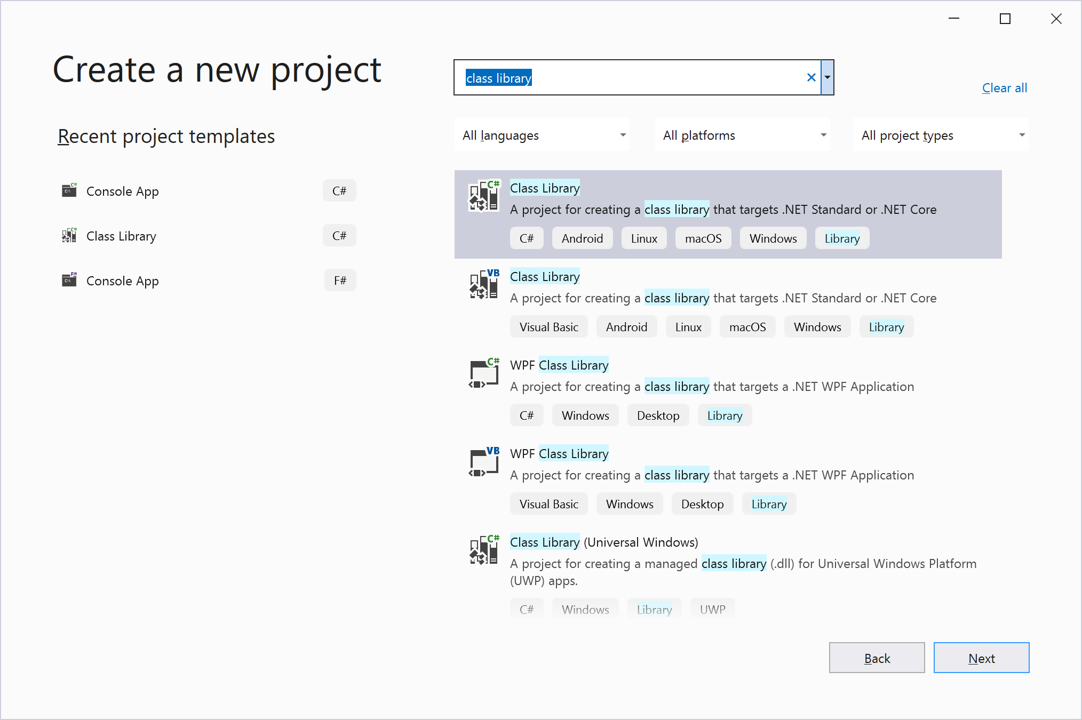Open the All languages filter dropdown

(544, 135)
